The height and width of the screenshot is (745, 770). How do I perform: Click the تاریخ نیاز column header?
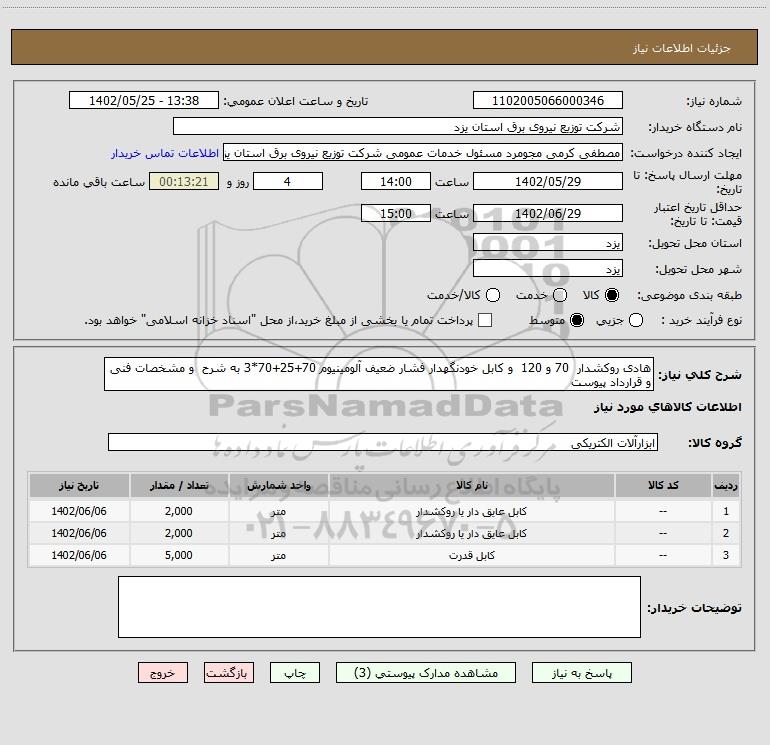[79, 486]
